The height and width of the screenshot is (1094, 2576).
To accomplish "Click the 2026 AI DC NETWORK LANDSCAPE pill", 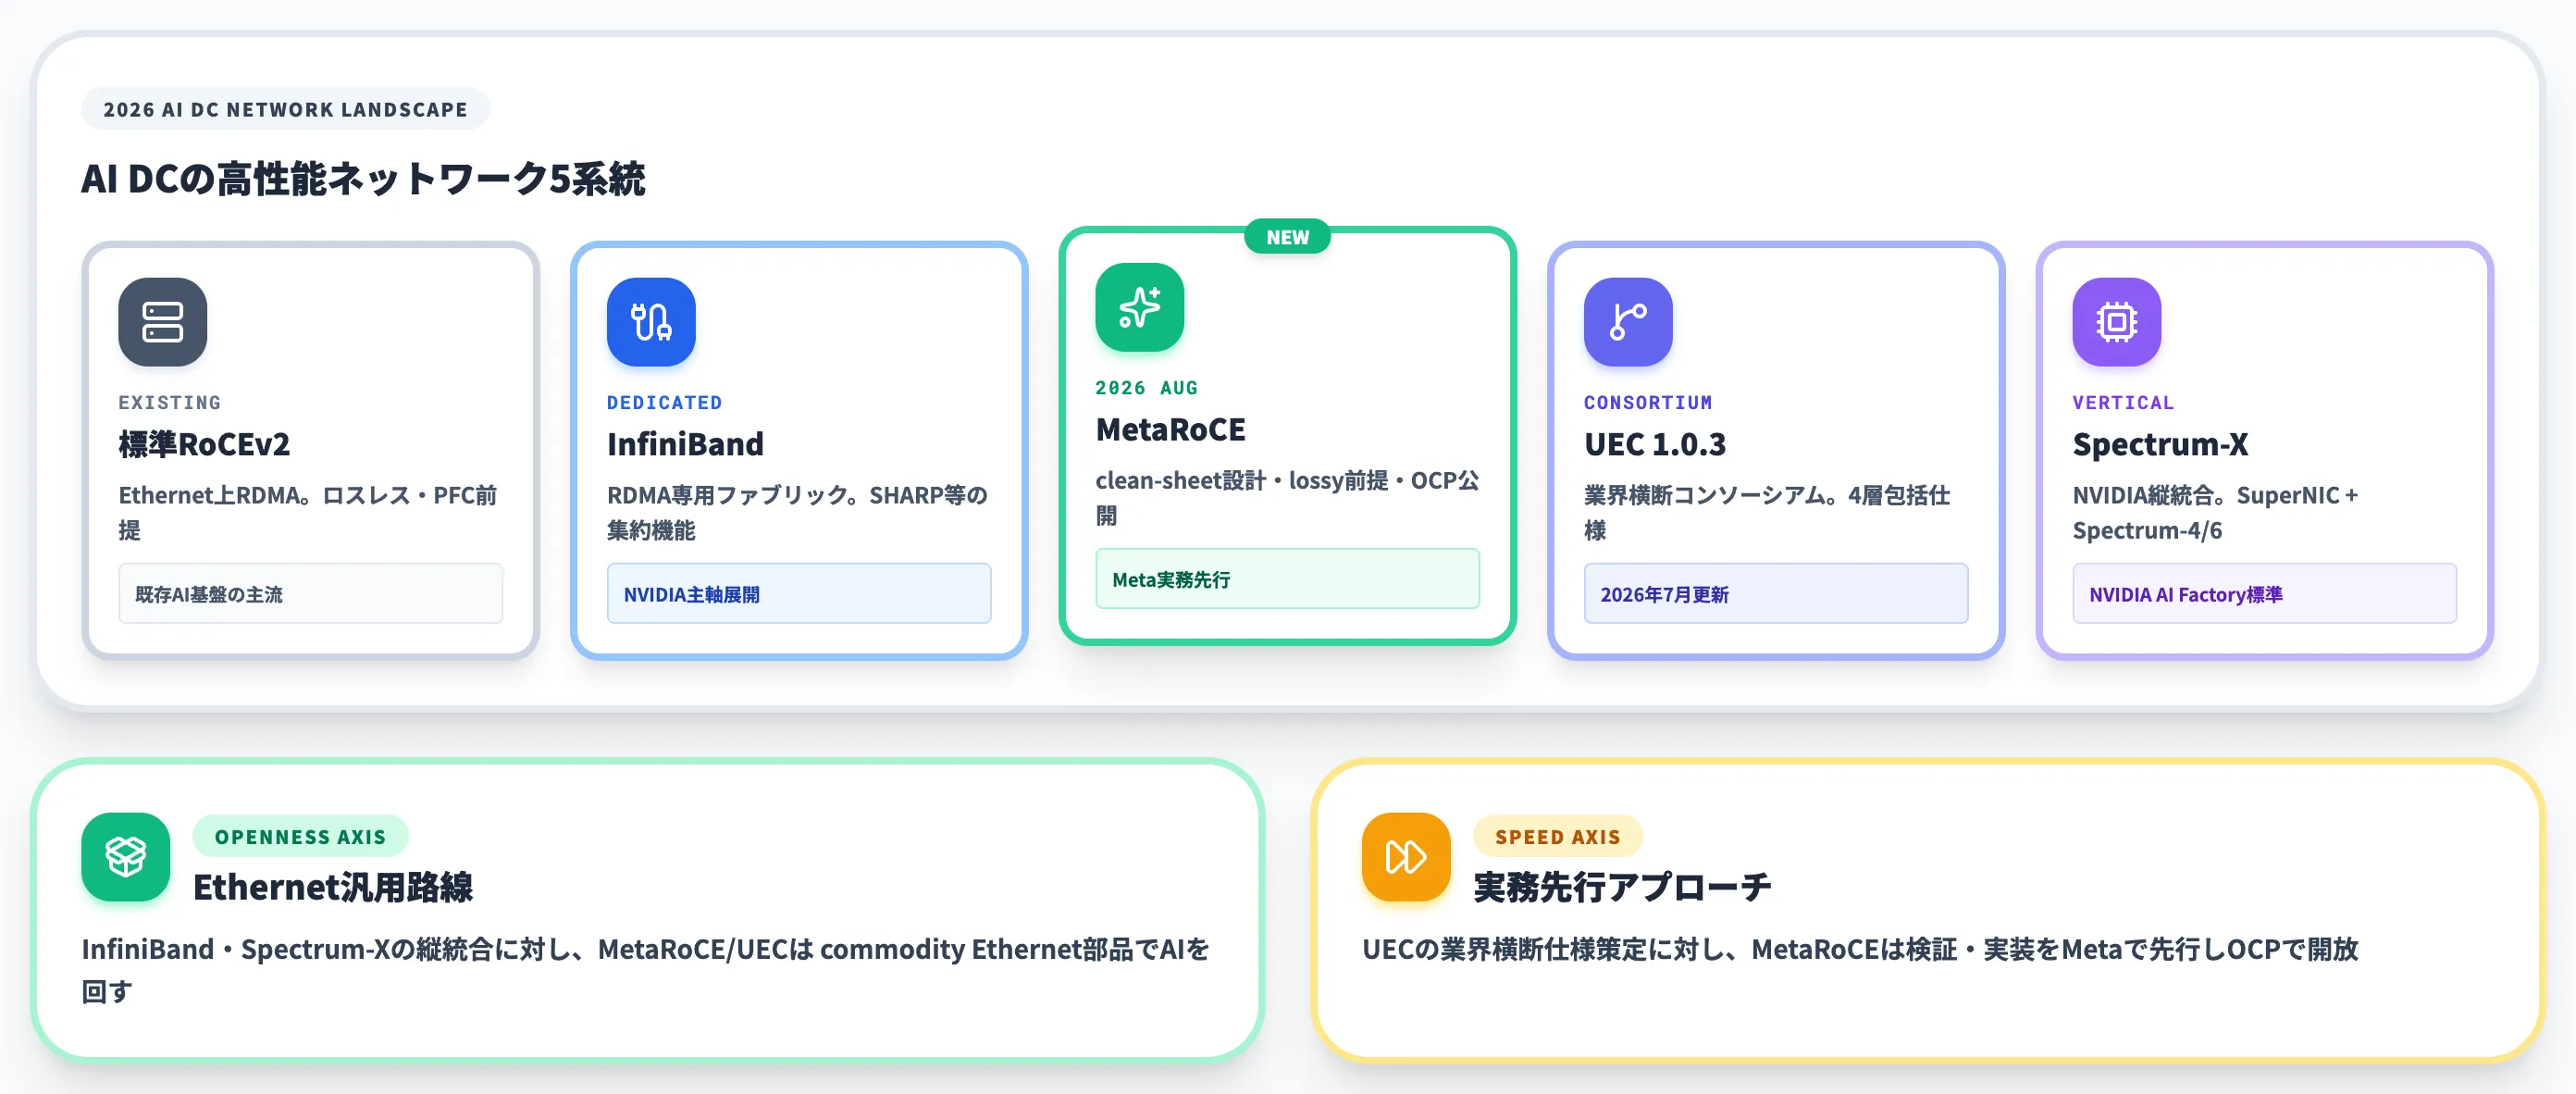I will pyautogui.click(x=285, y=109).
